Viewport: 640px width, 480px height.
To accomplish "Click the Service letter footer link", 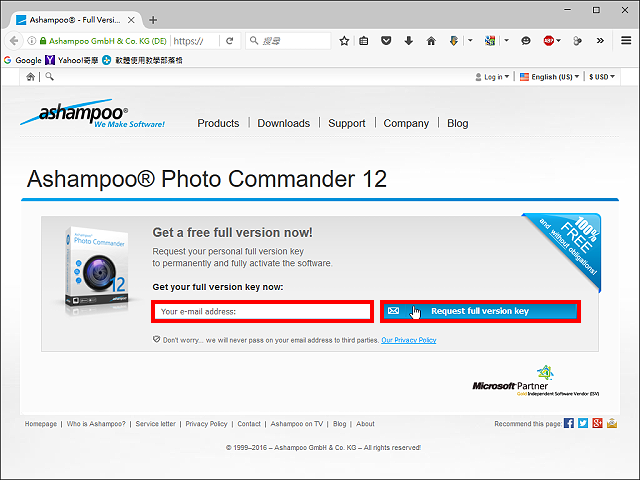I will (156, 424).
